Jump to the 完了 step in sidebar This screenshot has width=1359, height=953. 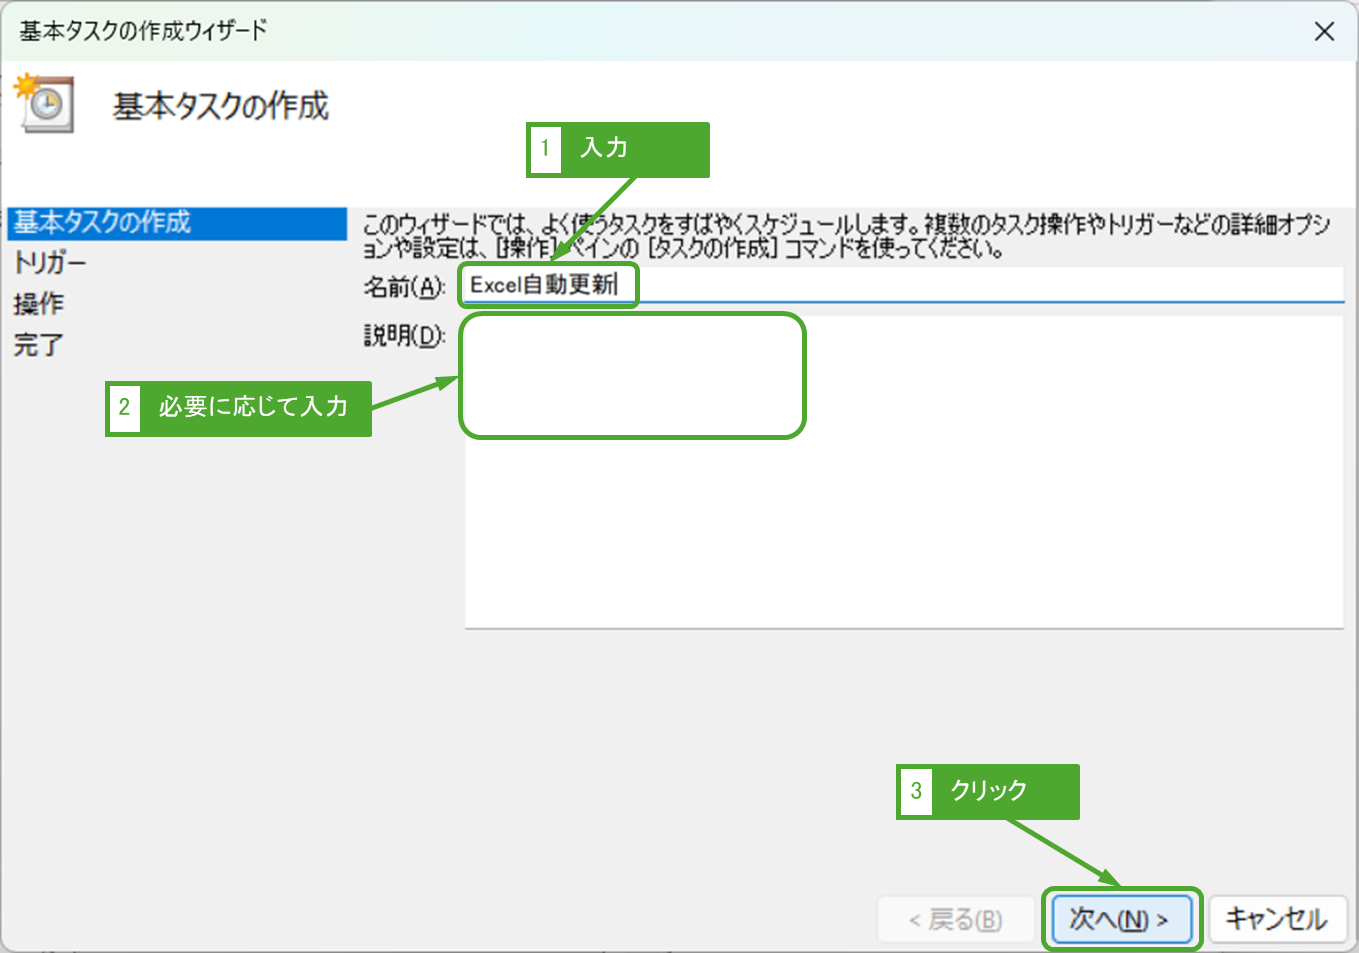(39, 345)
